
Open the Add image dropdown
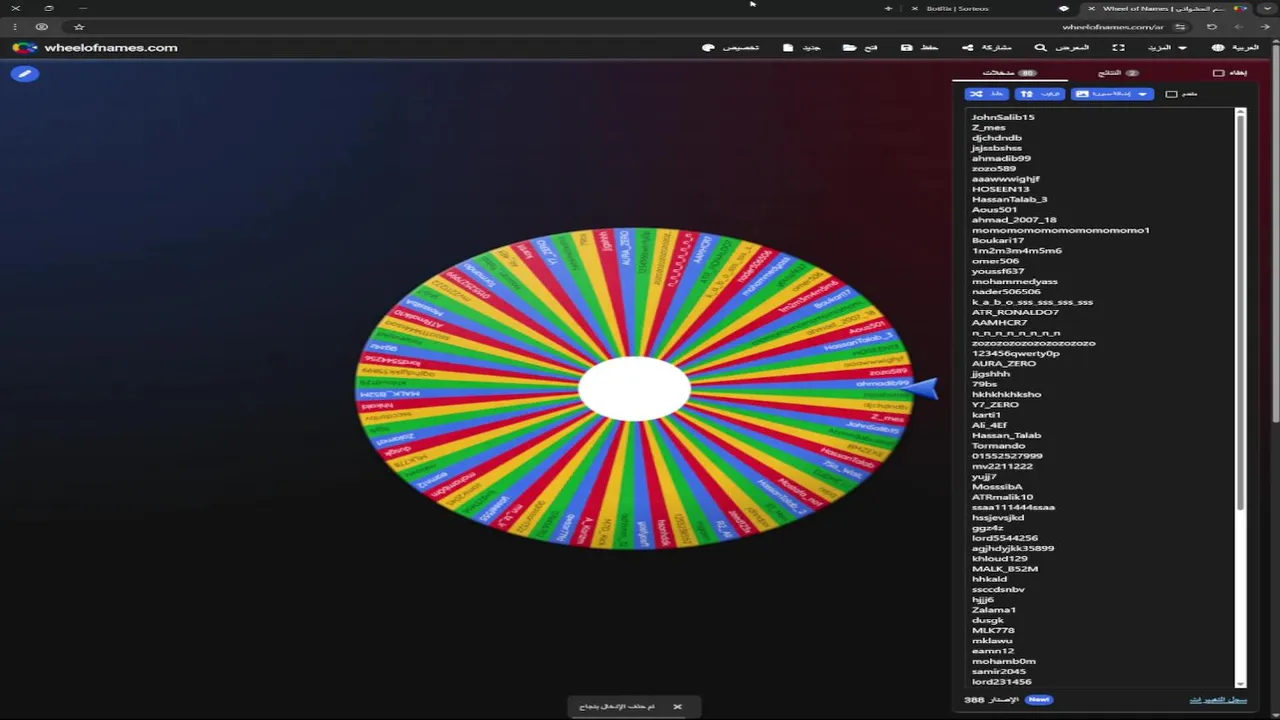pyautogui.click(x=1112, y=94)
